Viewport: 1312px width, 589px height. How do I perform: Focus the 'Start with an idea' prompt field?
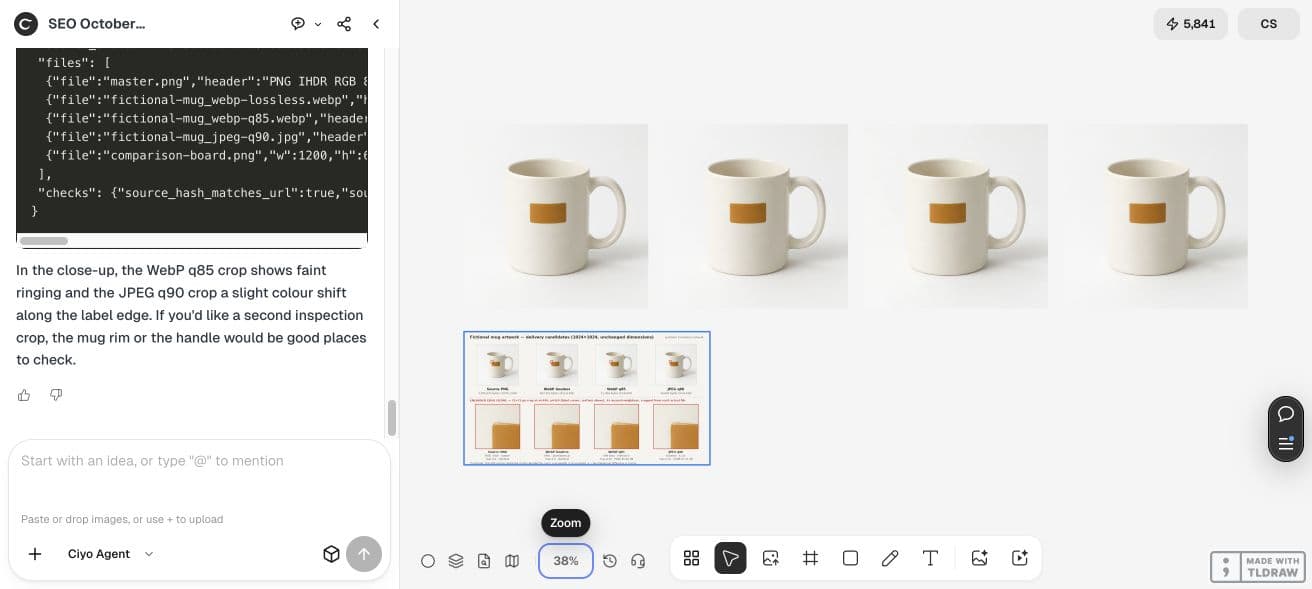(198, 461)
